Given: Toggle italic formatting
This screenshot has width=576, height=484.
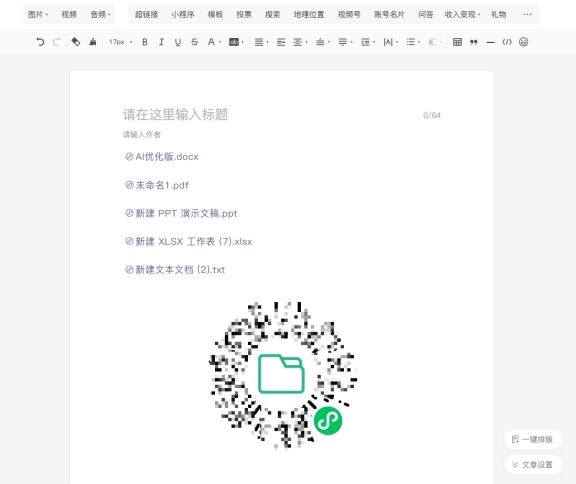Looking at the screenshot, I should click(x=161, y=42).
